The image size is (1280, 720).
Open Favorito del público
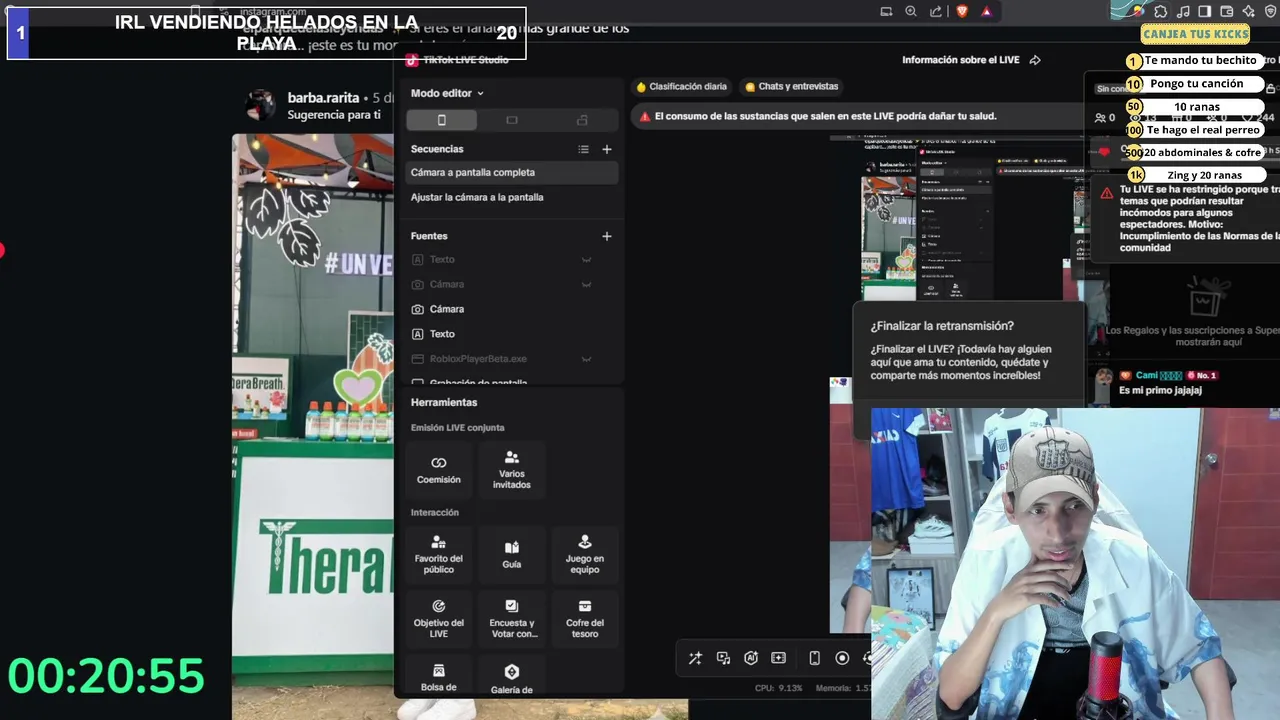pyautogui.click(x=438, y=555)
